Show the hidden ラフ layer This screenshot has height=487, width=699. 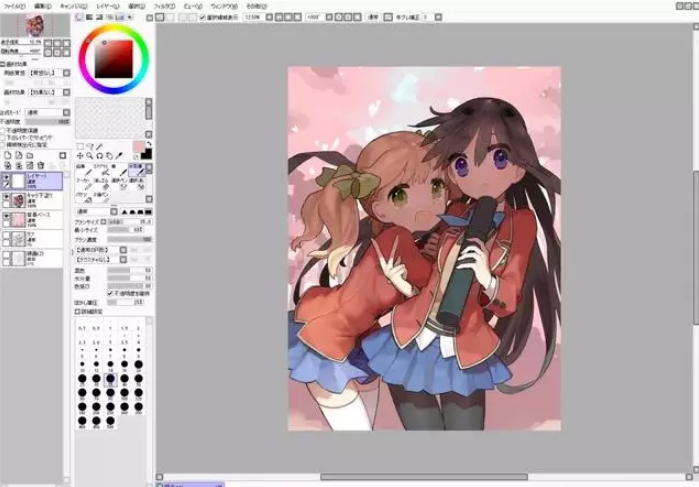tap(6, 235)
